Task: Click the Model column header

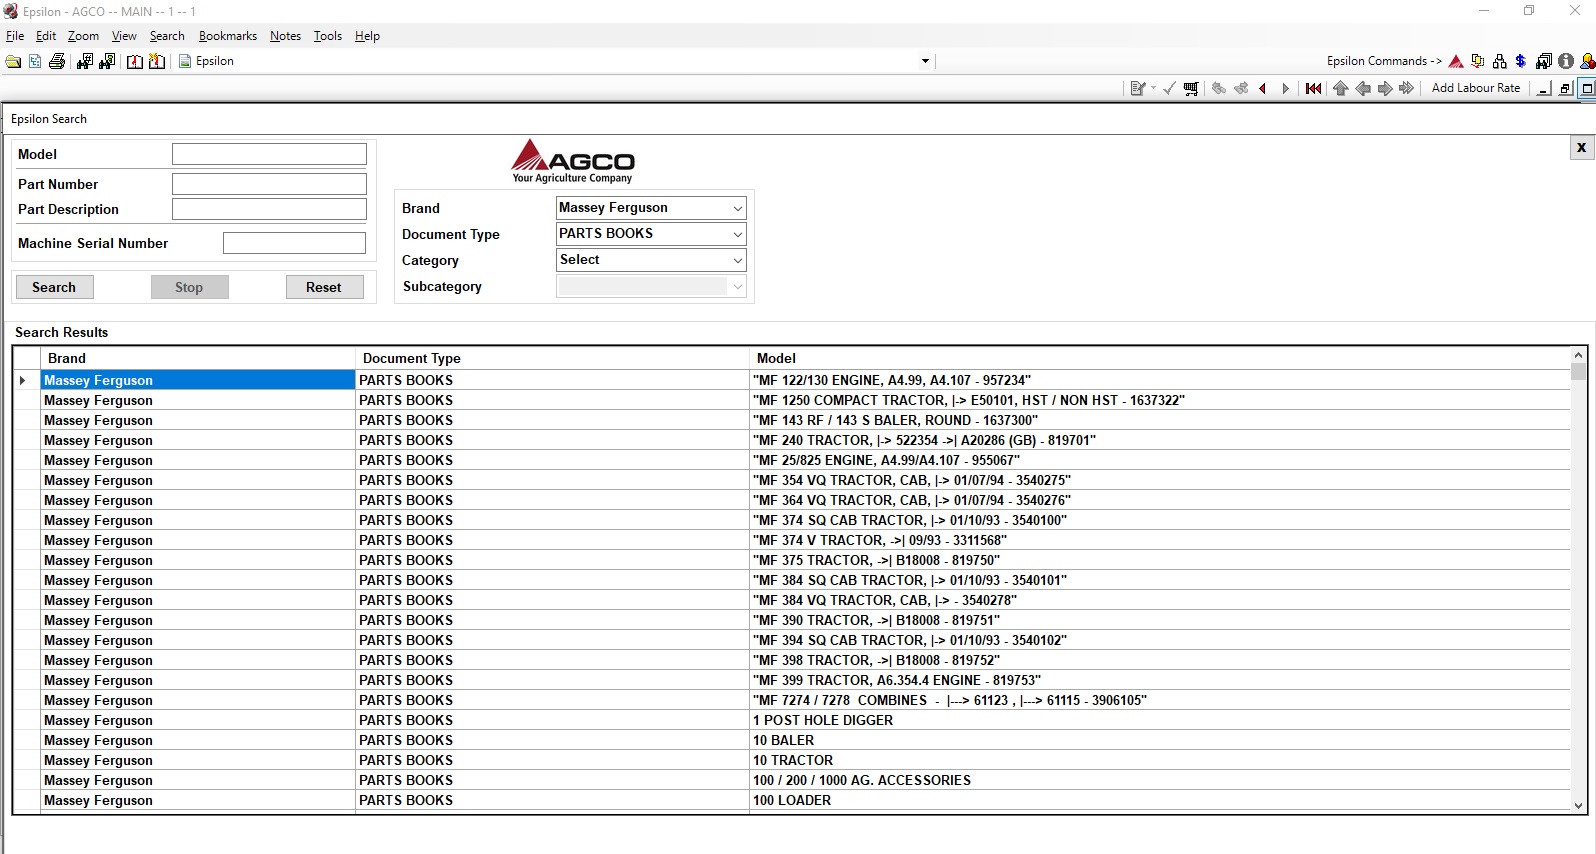Action: (1160, 358)
